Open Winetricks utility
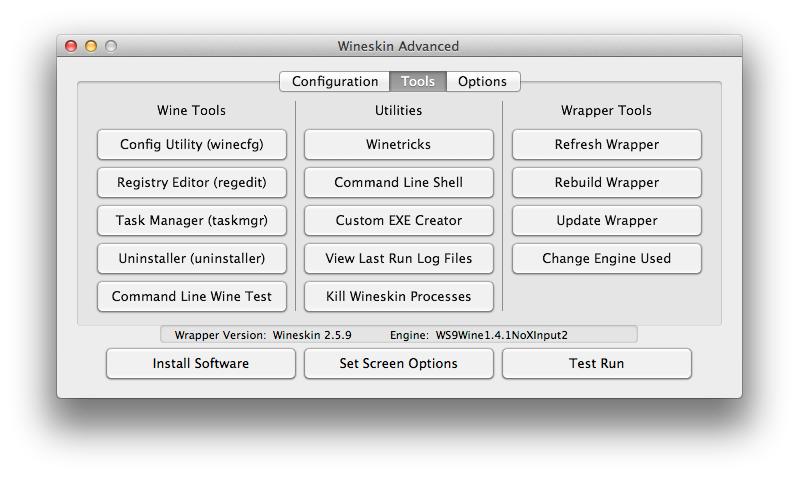Viewport: 799px width, 477px height. pos(398,144)
